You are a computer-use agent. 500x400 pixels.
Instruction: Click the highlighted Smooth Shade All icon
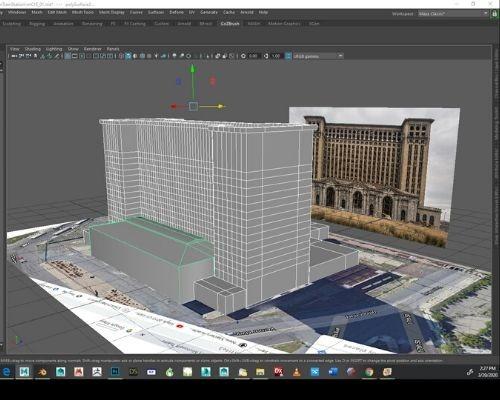pyautogui.click(x=128, y=56)
